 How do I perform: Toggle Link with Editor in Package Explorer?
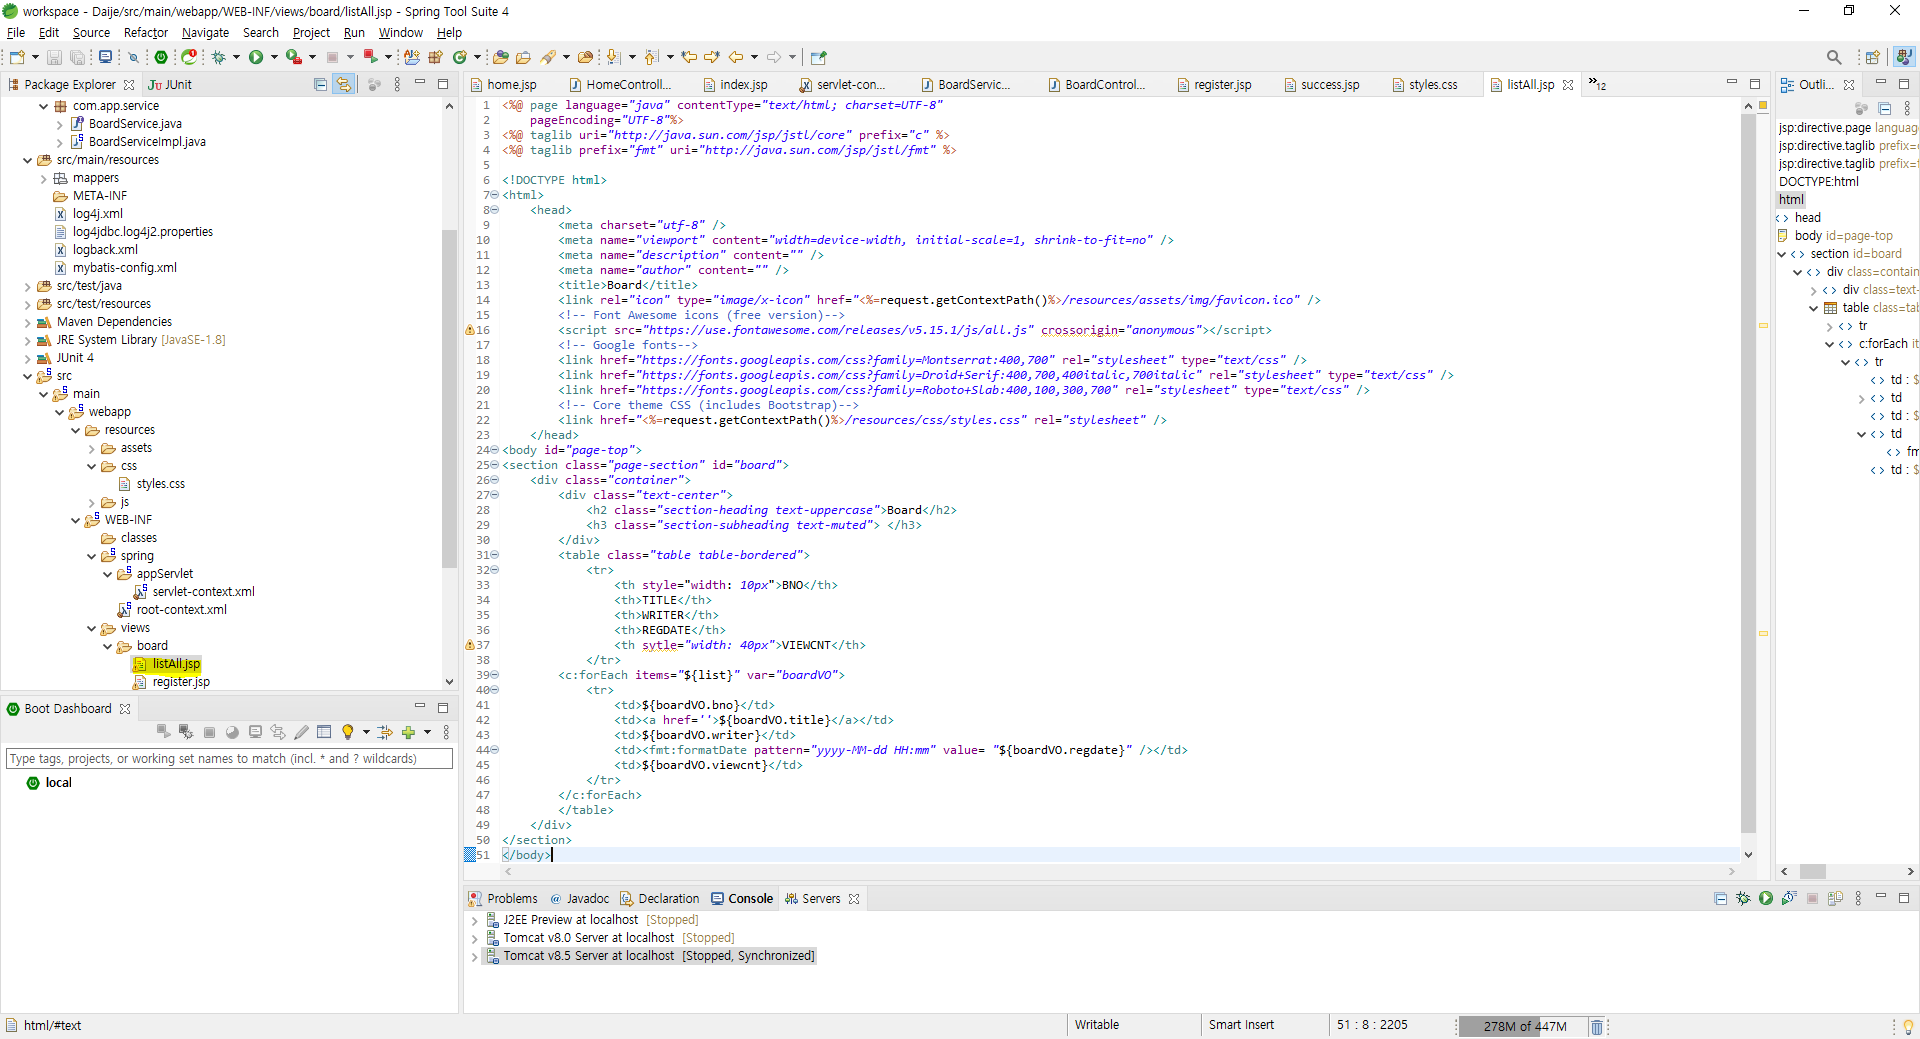pyautogui.click(x=343, y=85)
